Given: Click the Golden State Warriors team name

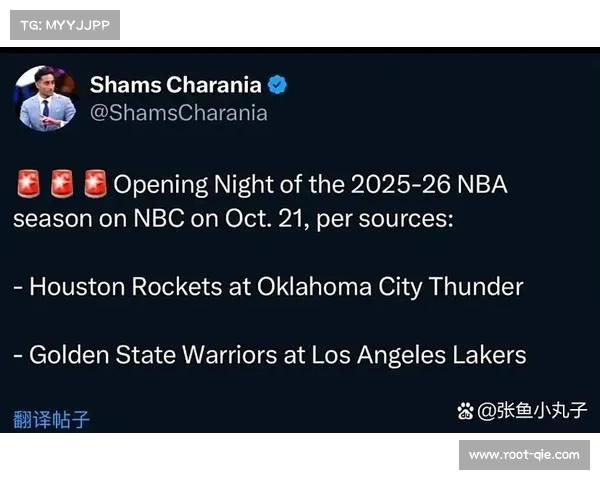Looking at the screenshot, I should pos(155,354).
